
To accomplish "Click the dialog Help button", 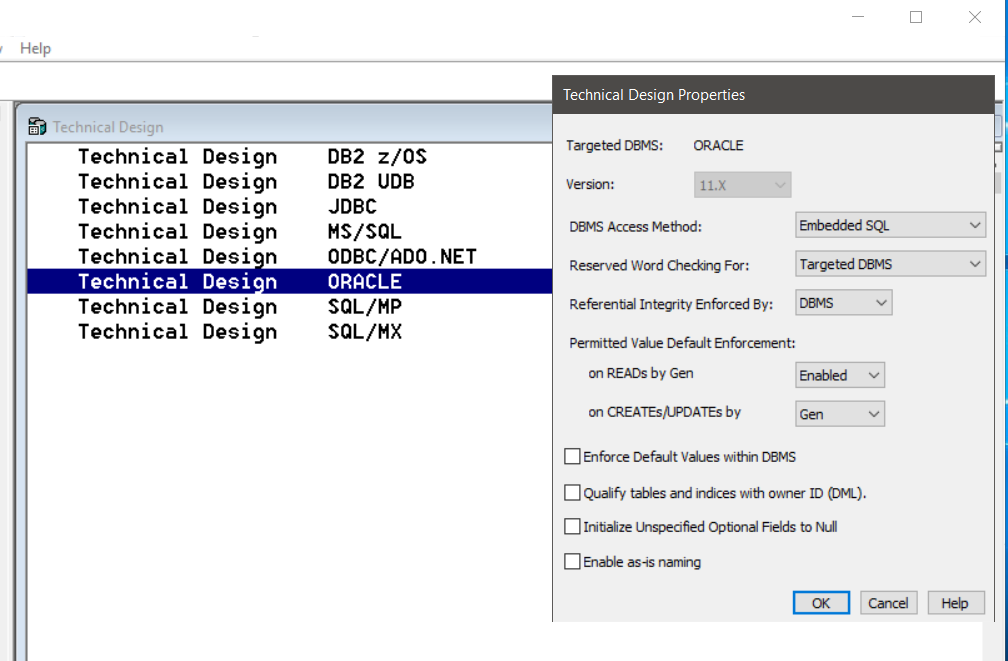I will click(955, 603).
